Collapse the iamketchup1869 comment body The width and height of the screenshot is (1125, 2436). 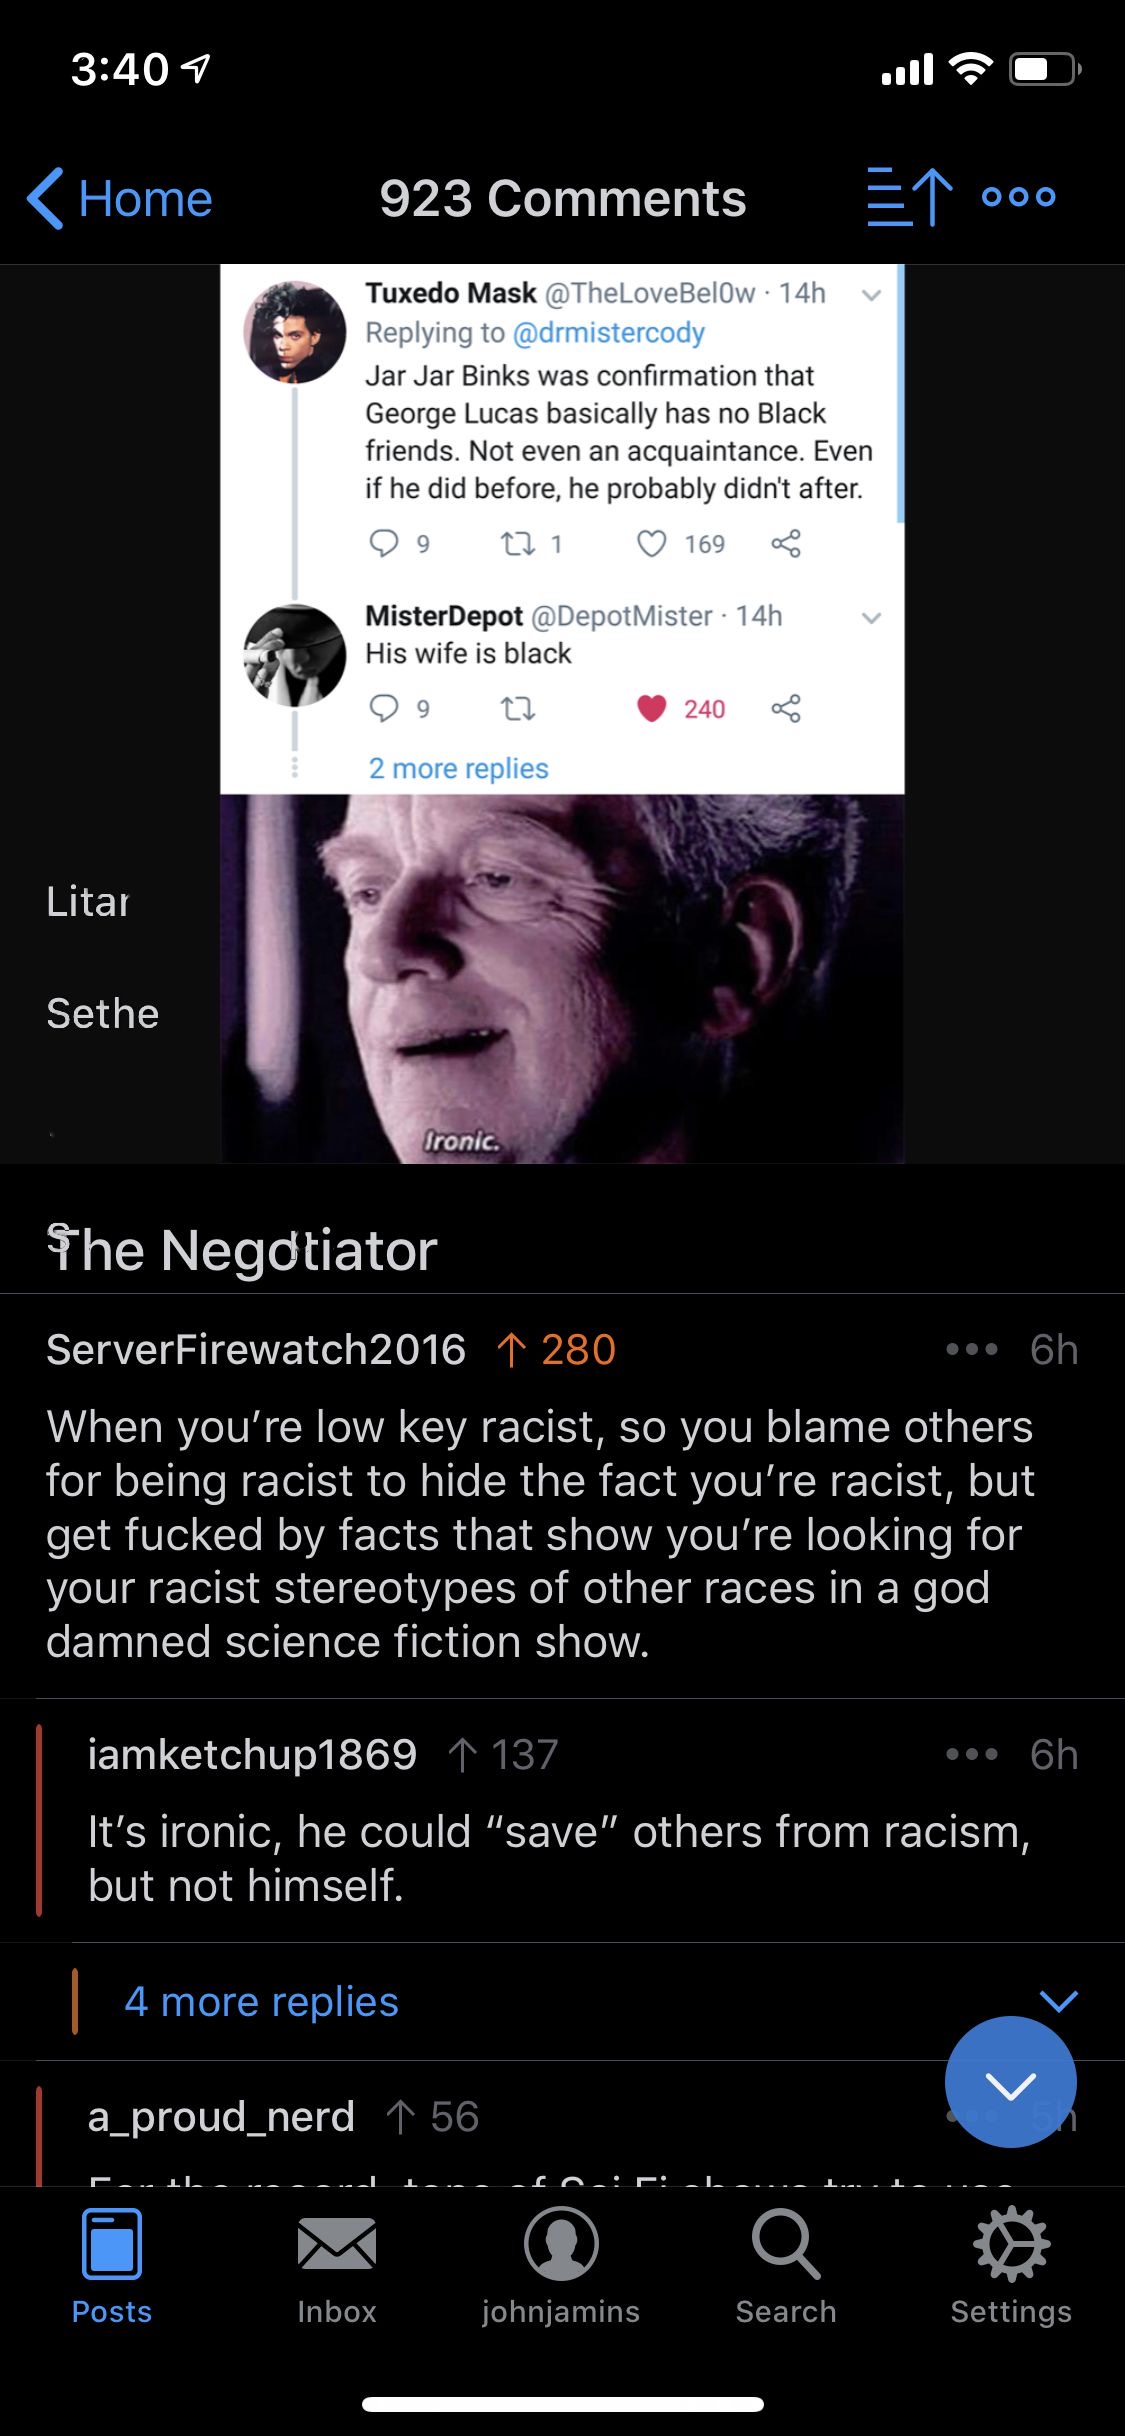pos(559,1858)
